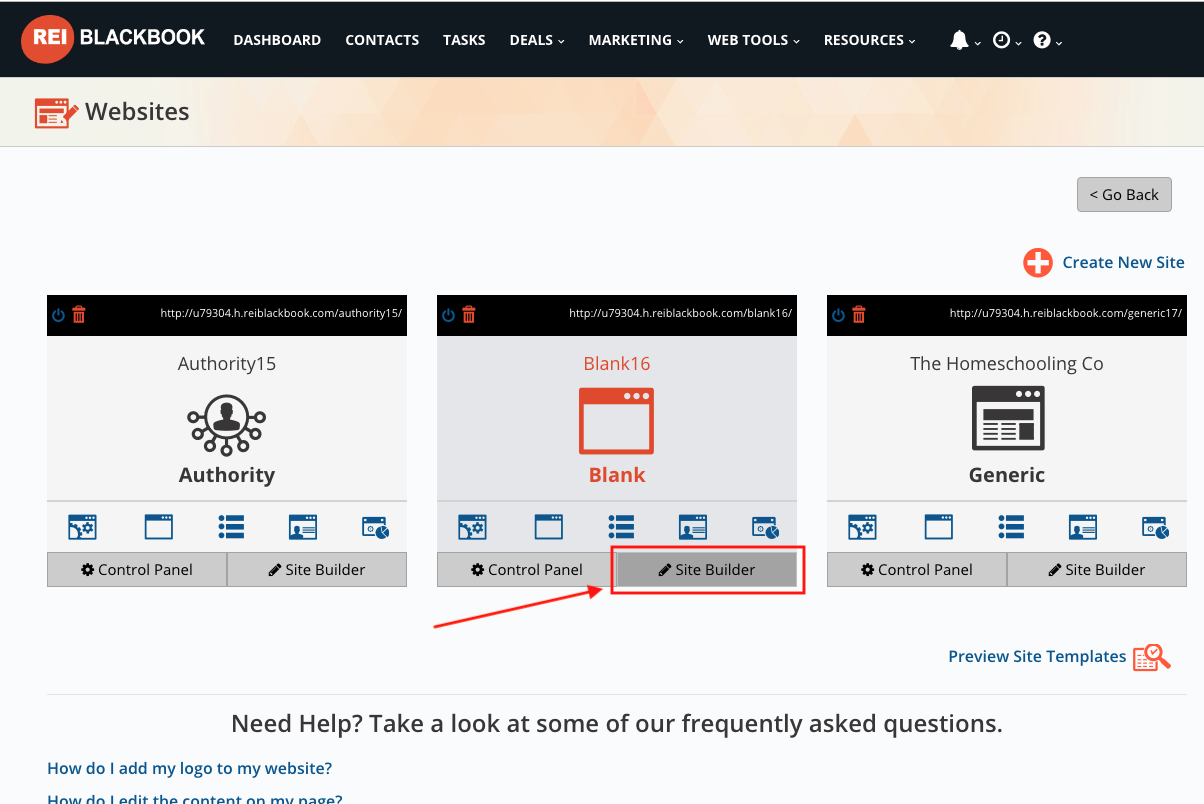Delete the Authority15 site with trash icon

(x=79, y=314)
